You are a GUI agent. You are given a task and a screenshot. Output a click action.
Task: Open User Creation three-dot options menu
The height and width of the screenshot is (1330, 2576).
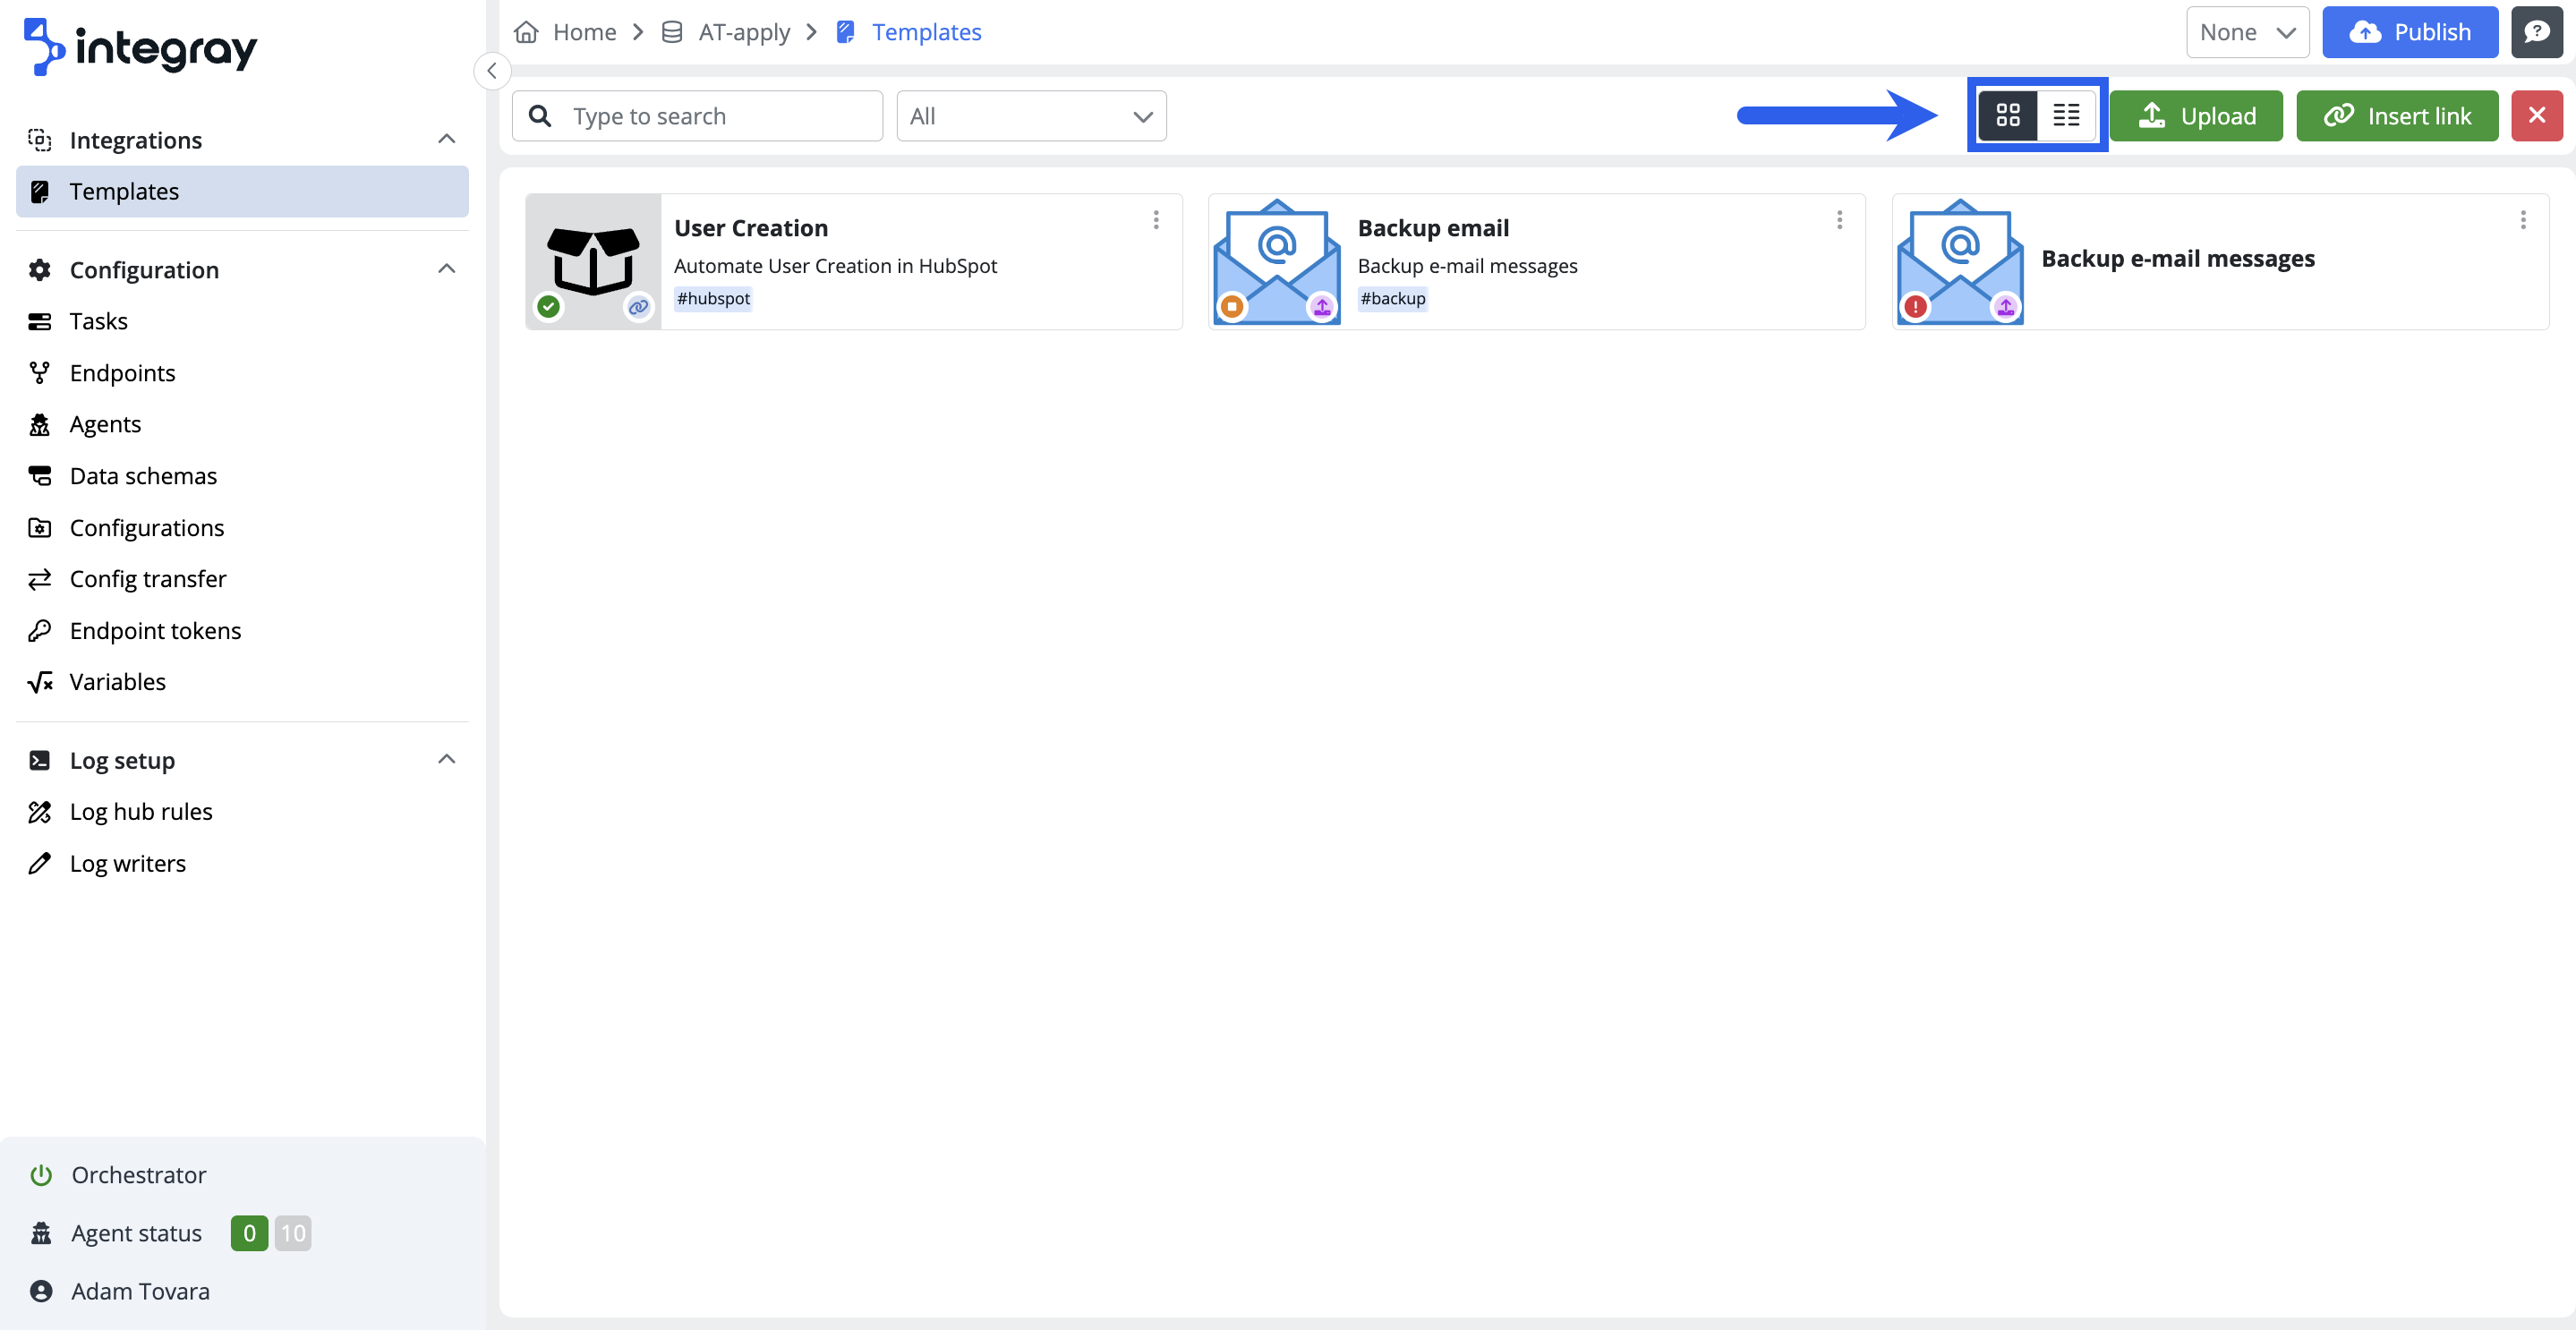point(1156,220)
